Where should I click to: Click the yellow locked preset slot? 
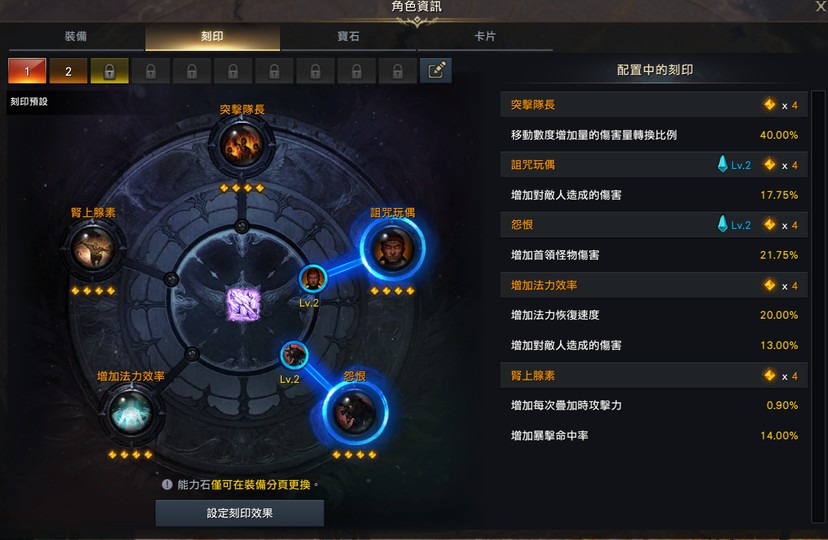109,71
